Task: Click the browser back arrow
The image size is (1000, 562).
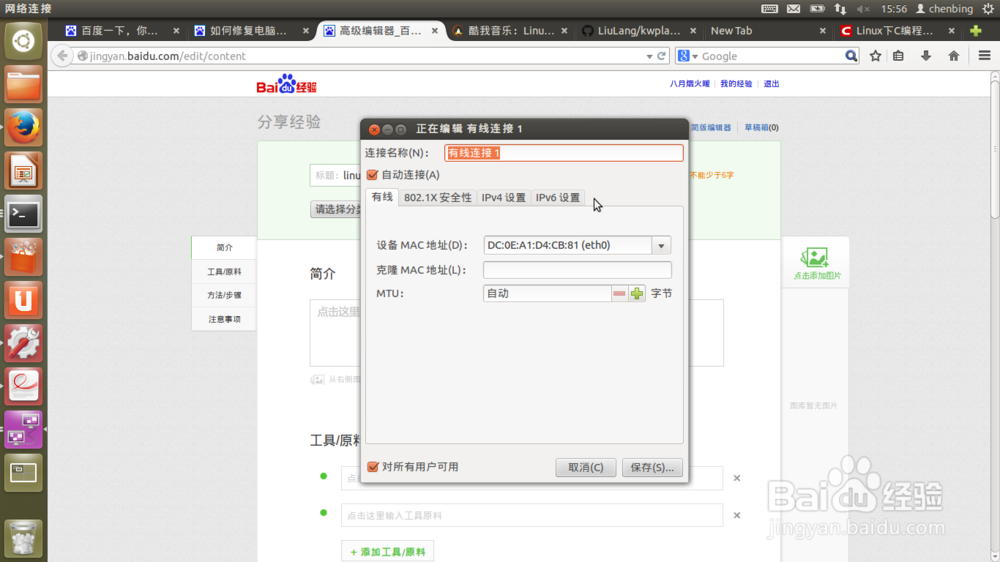Action: (x=62, y=56)
